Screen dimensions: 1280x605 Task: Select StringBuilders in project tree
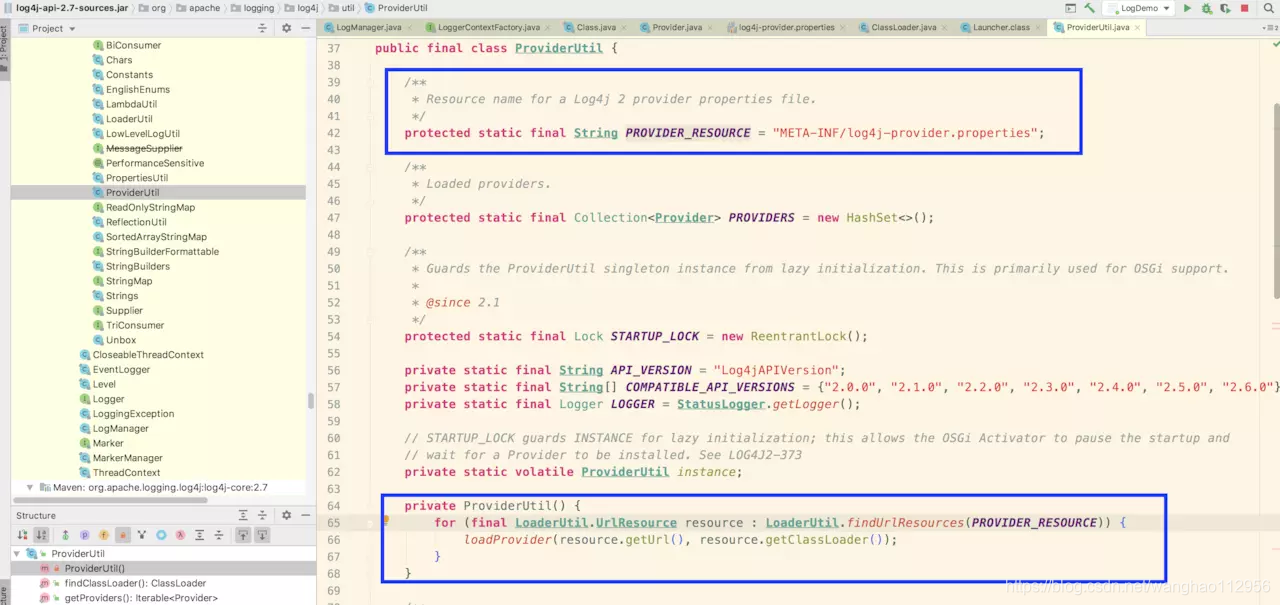[x=137, y=266]
